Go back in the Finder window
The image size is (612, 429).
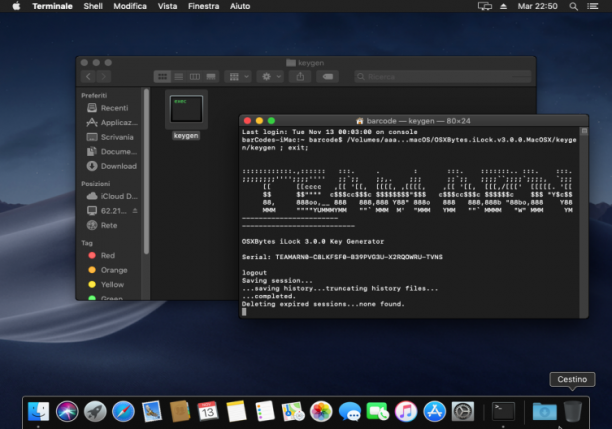click(88, 77)
